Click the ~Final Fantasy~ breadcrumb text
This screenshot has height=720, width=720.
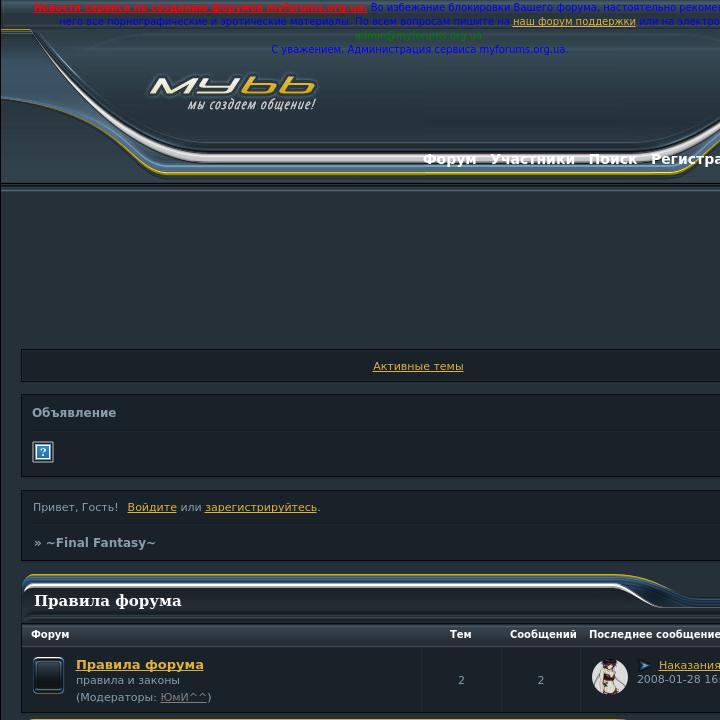pos(101,543)
